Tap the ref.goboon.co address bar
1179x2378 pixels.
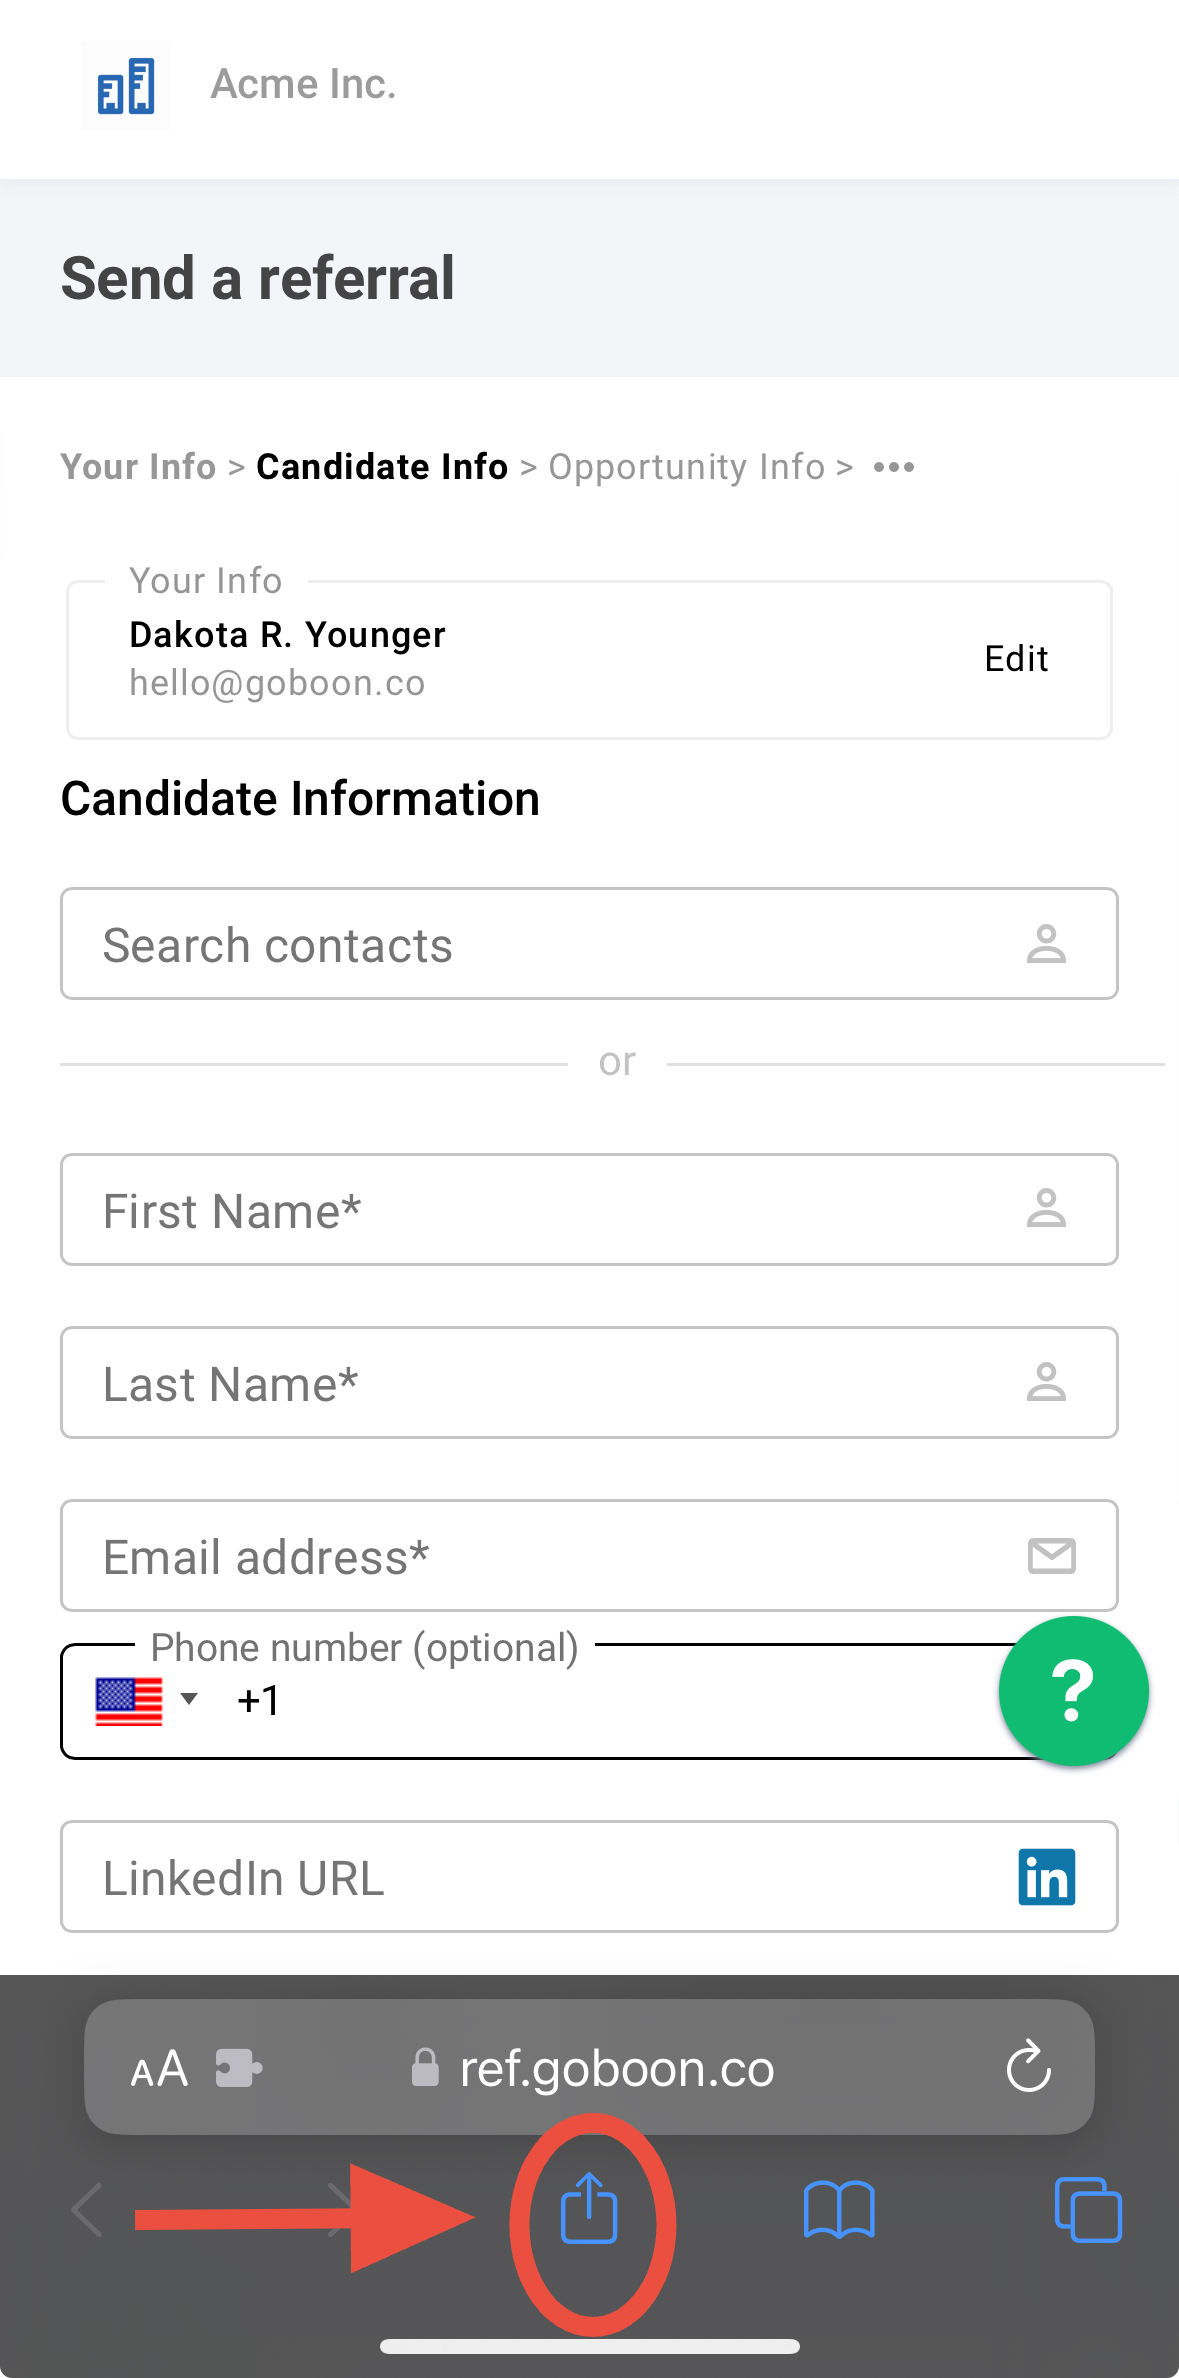589,2067
